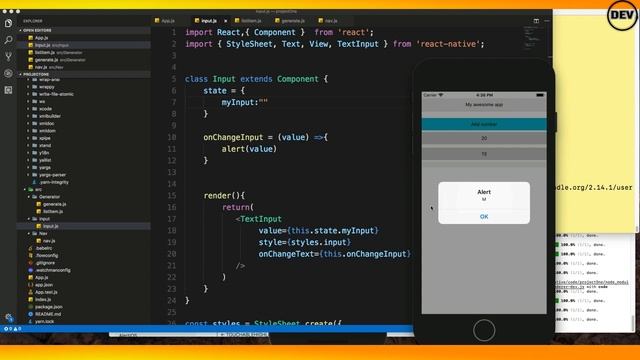Open the Explorer view in activity bar
640x360 pixels.
pyautogui.click(x=8, y=23)
